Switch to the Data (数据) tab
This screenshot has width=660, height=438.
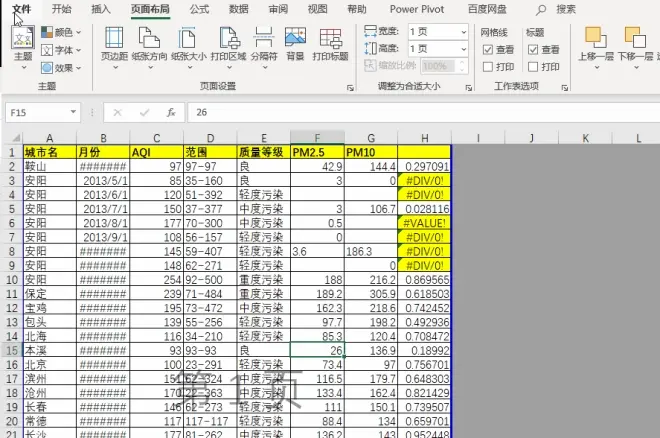pyautogui.click(x=239, y=9)
